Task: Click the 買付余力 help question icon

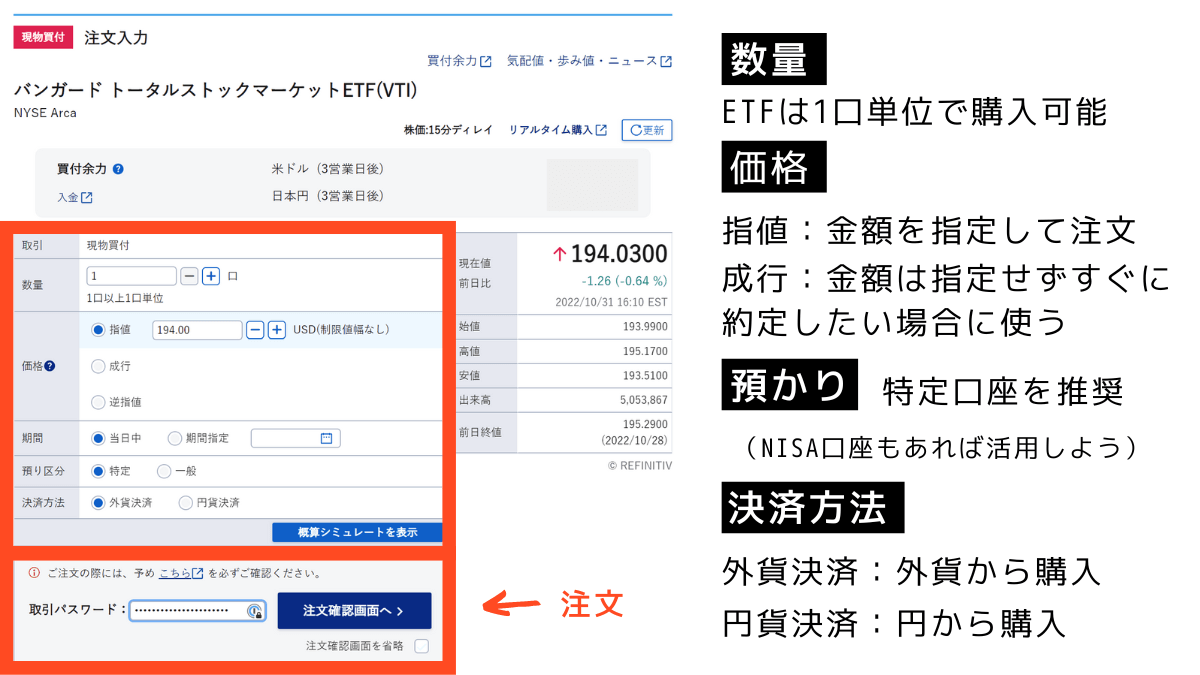Action: coord(119,169)
